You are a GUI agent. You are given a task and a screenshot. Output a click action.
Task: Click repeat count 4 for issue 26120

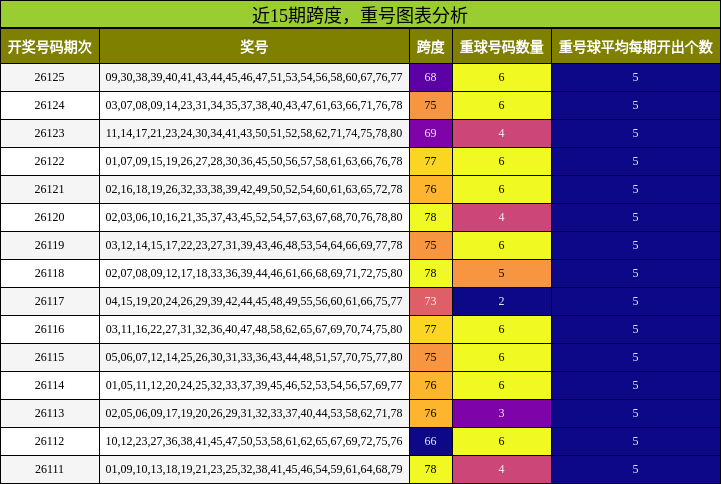click(502, 217)
